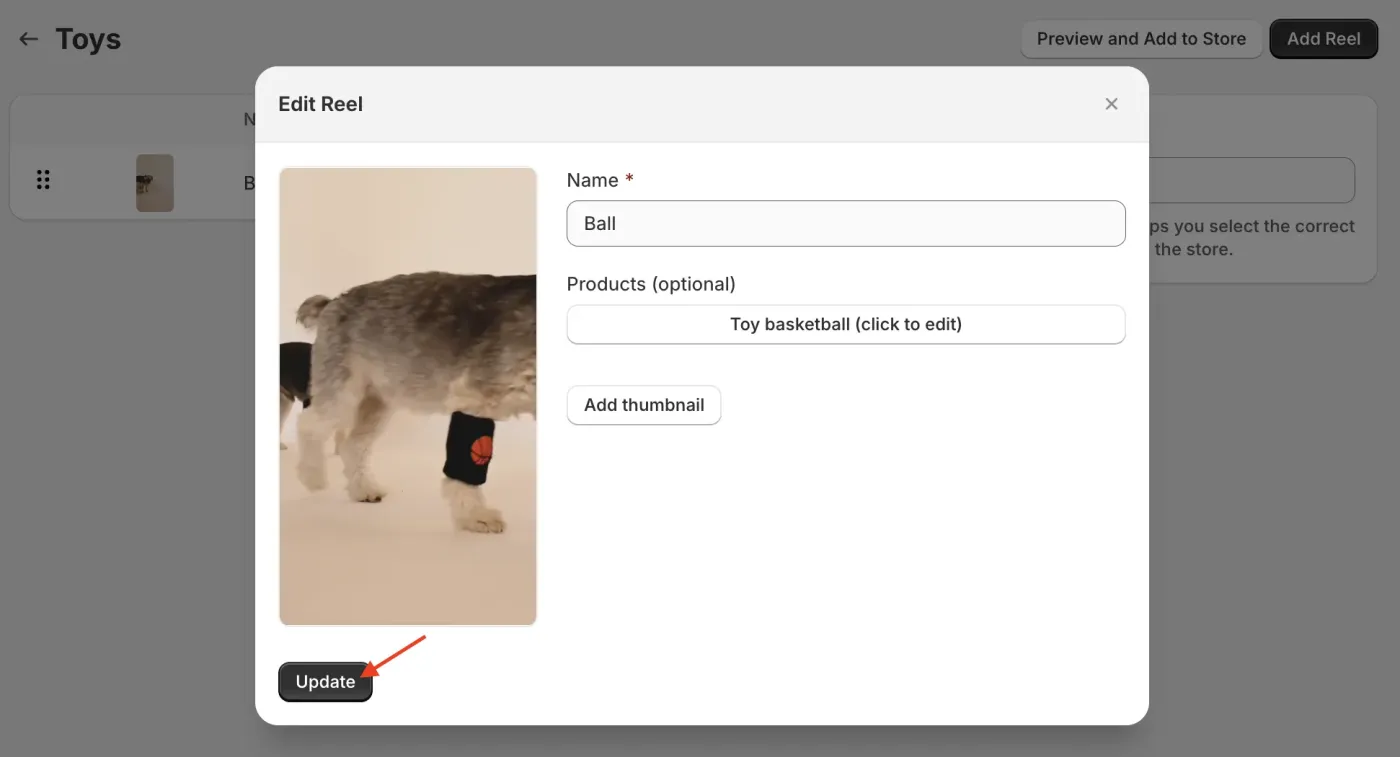Click the back arrow beside the Toys heading
This screenshot has width=1400, height=757.
point(27,38)
